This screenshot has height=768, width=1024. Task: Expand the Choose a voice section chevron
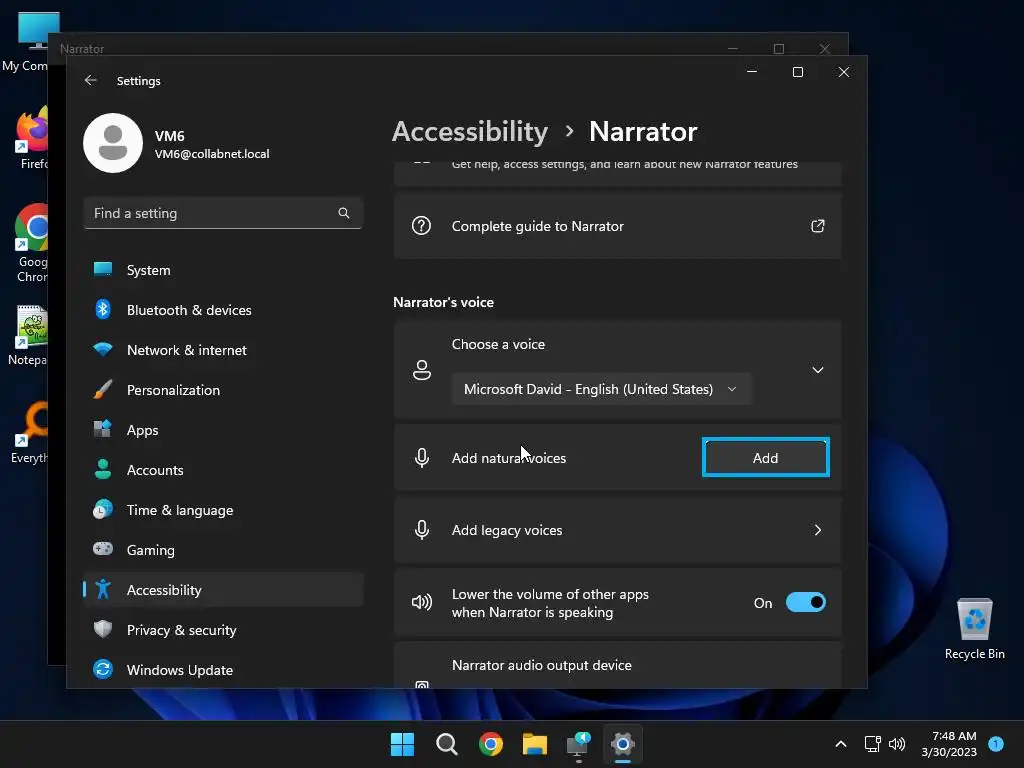coord(818,370)
